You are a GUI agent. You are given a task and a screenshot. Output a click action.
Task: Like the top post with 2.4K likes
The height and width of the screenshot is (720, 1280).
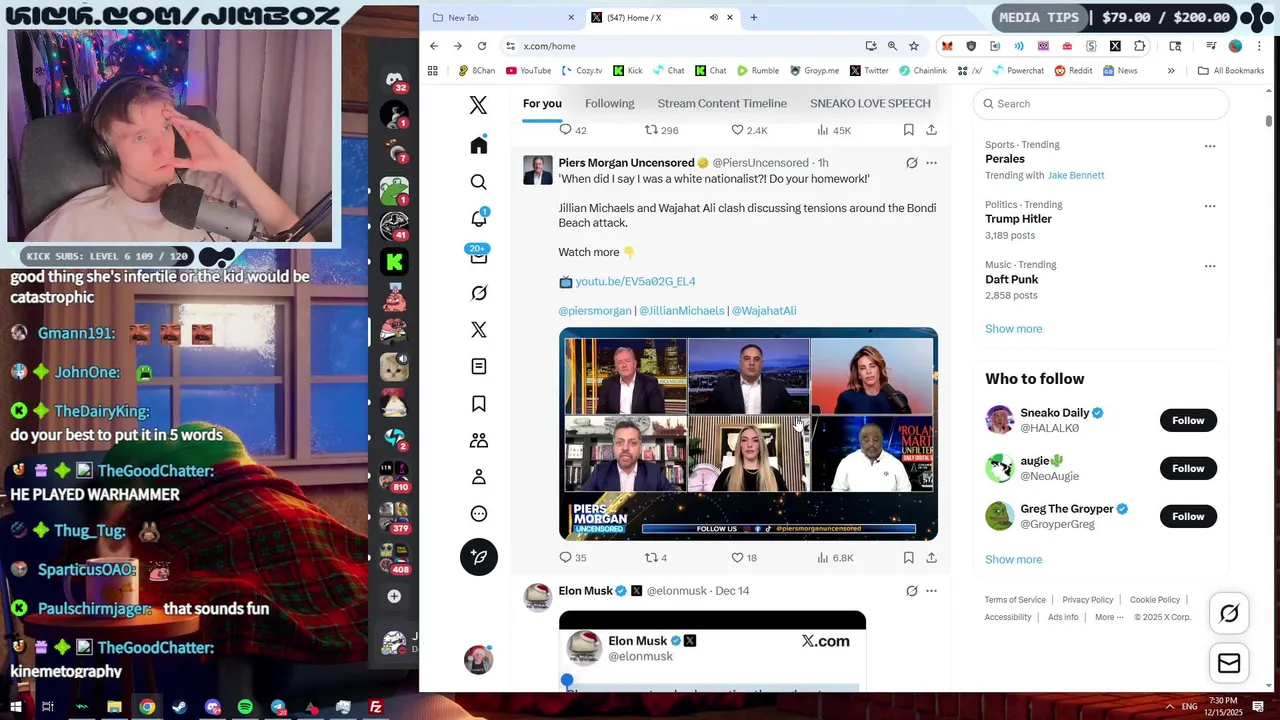[749, 130]
